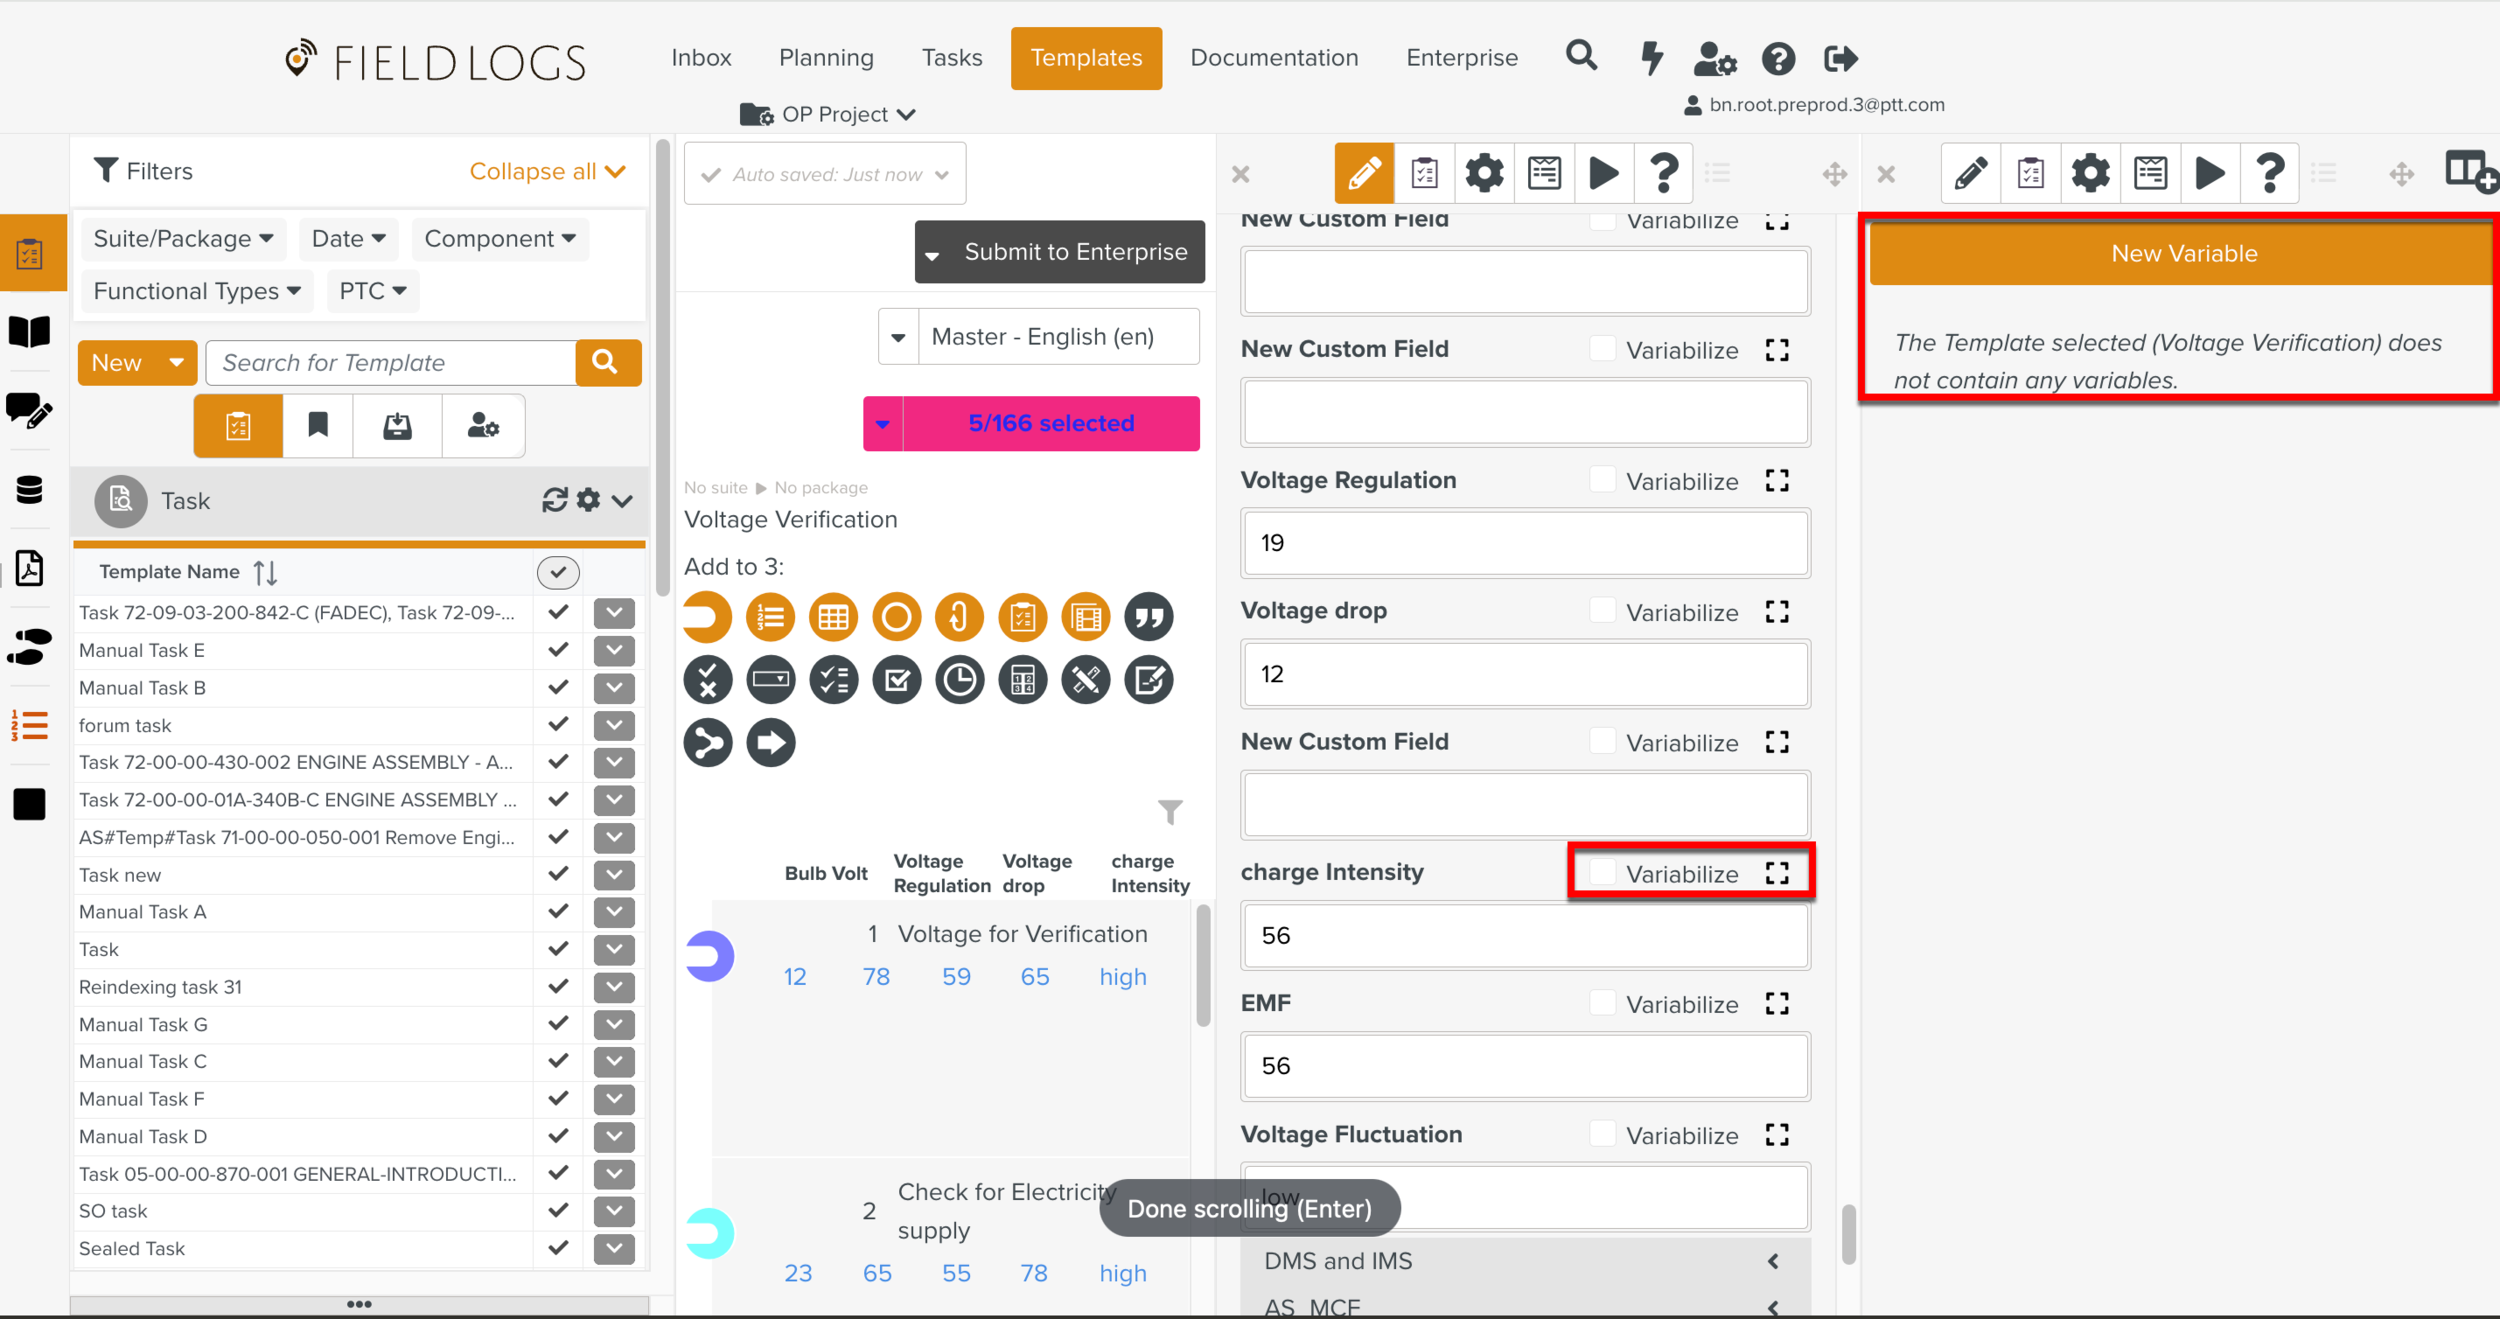Click the refresh icon in Task header
Viewport: 2500px width, 1319px height.
[554, 500]
